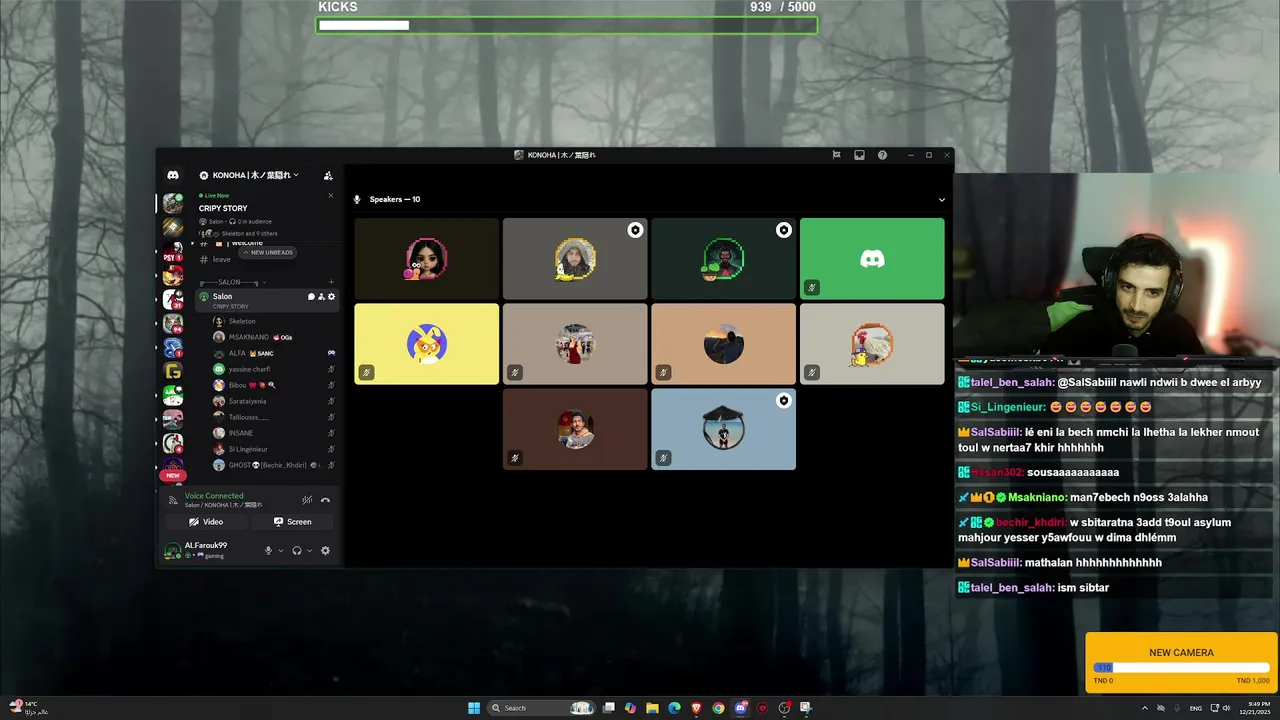The image size is (1280, 720).
Task: Open Brave browser from taskbar
Action: point(696,708)
